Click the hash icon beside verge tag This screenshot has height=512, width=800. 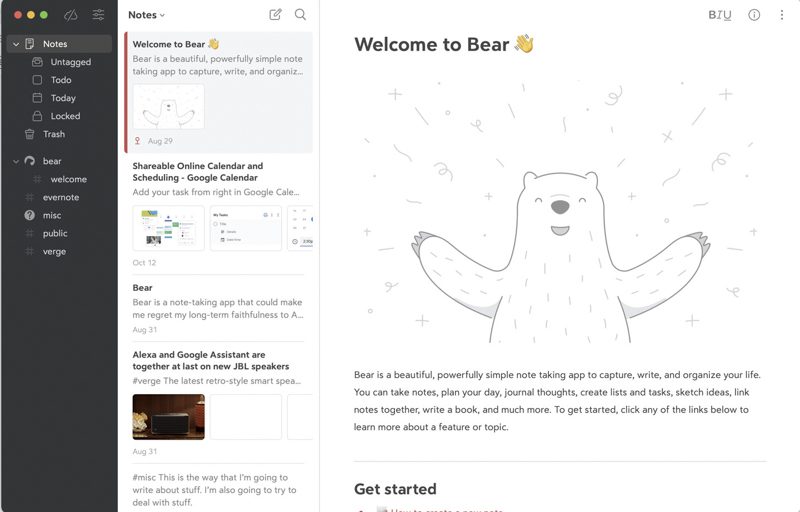tap(30, 251)
